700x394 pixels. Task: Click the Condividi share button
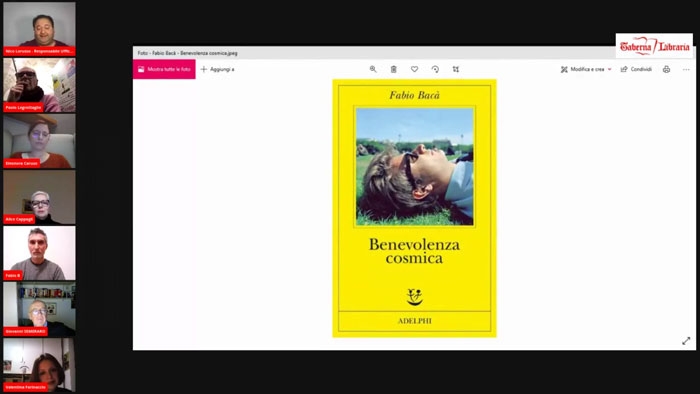click(636, 69)
